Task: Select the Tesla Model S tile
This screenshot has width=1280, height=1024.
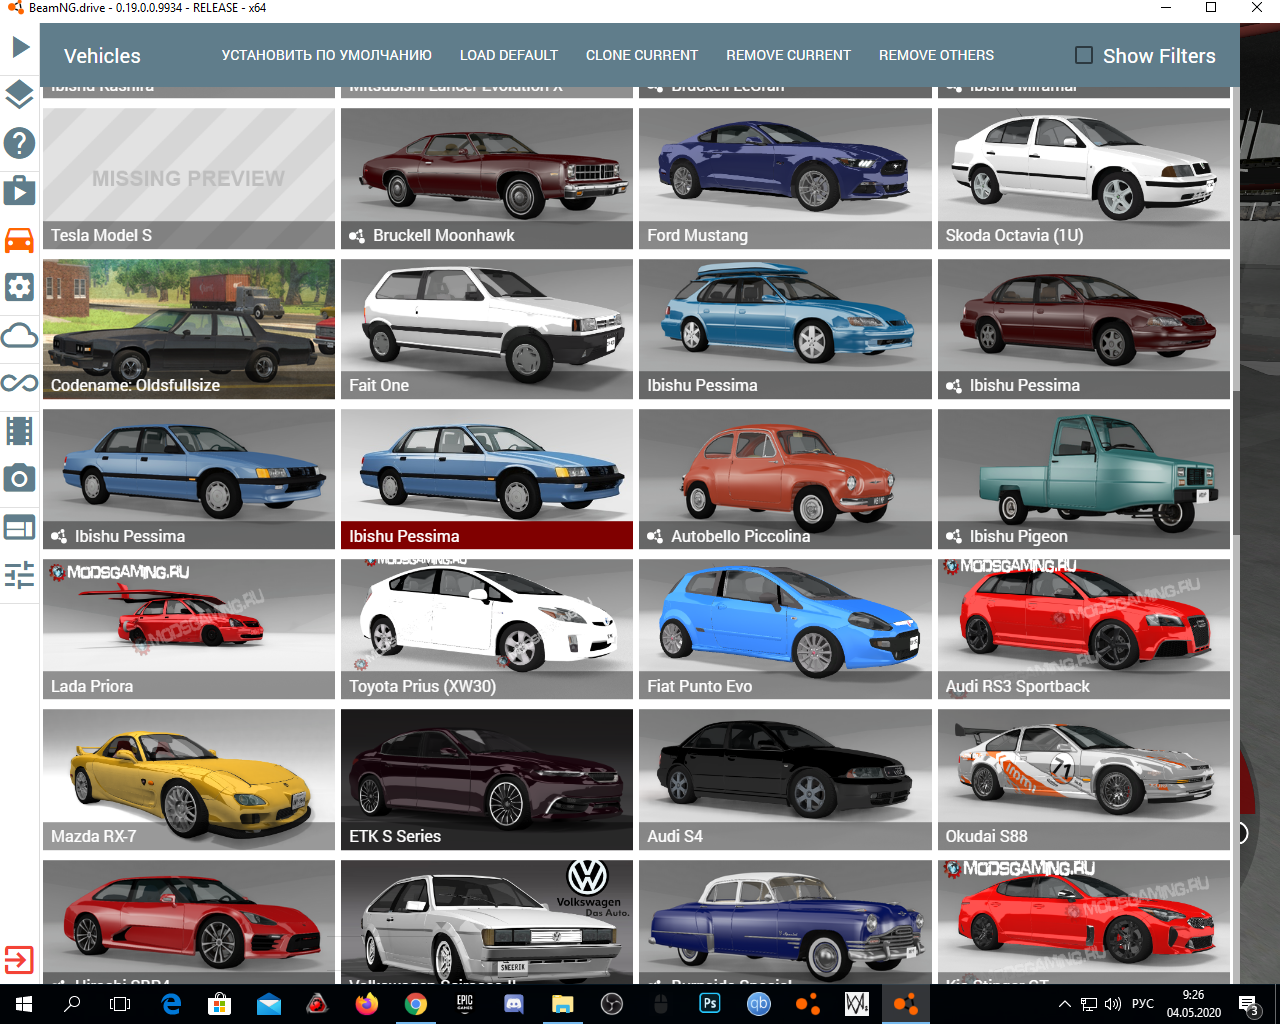Action: pos(189,178)
